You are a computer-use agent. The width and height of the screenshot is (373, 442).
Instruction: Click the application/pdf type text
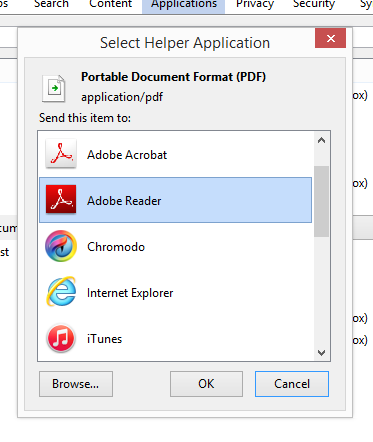(122, 97)
